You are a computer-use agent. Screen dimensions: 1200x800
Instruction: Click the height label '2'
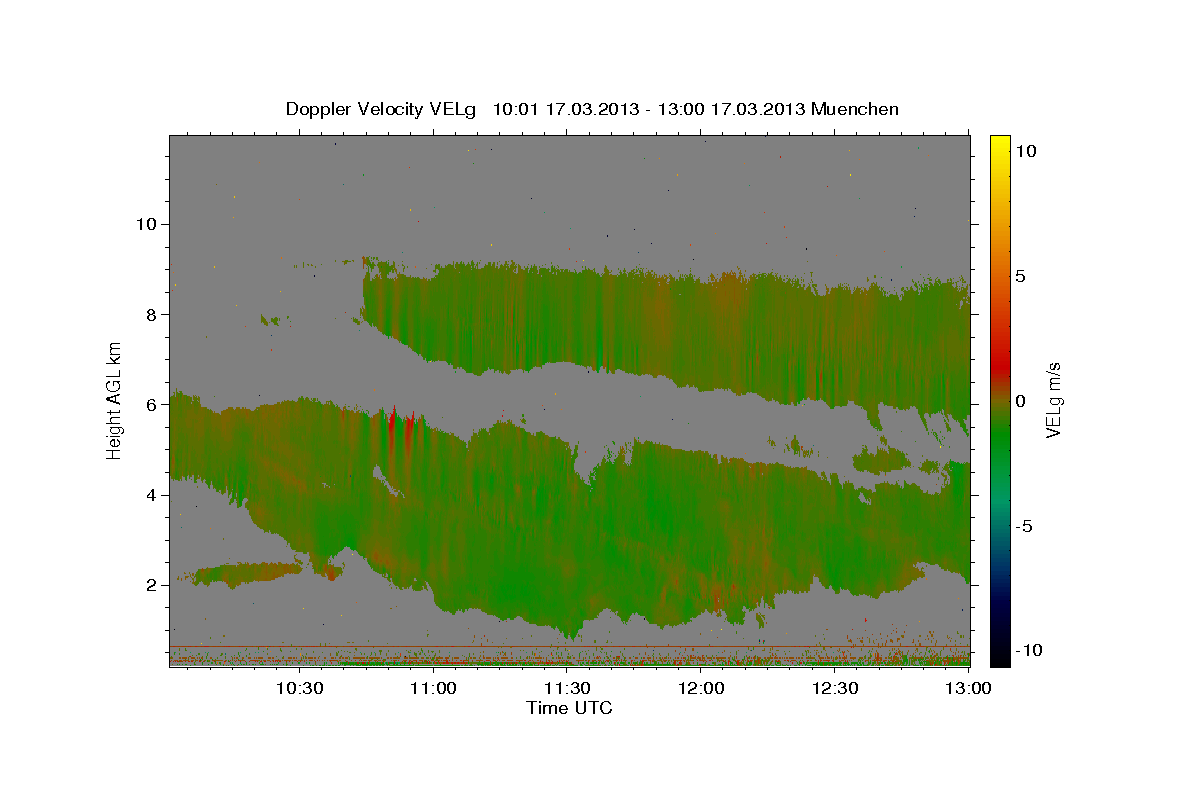point(150,585)
